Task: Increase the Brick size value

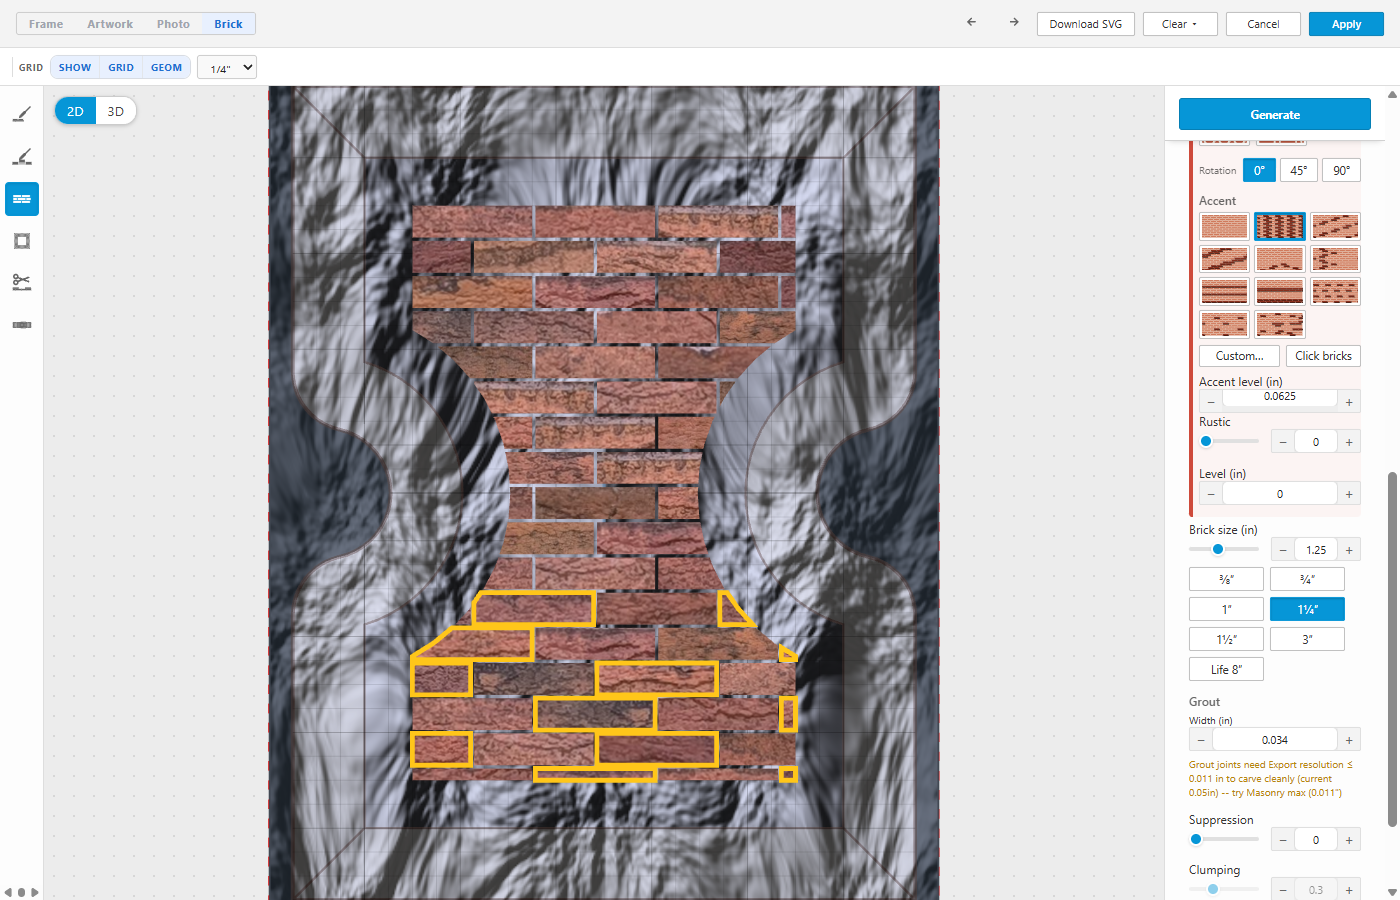Action: click(1349, 550)
